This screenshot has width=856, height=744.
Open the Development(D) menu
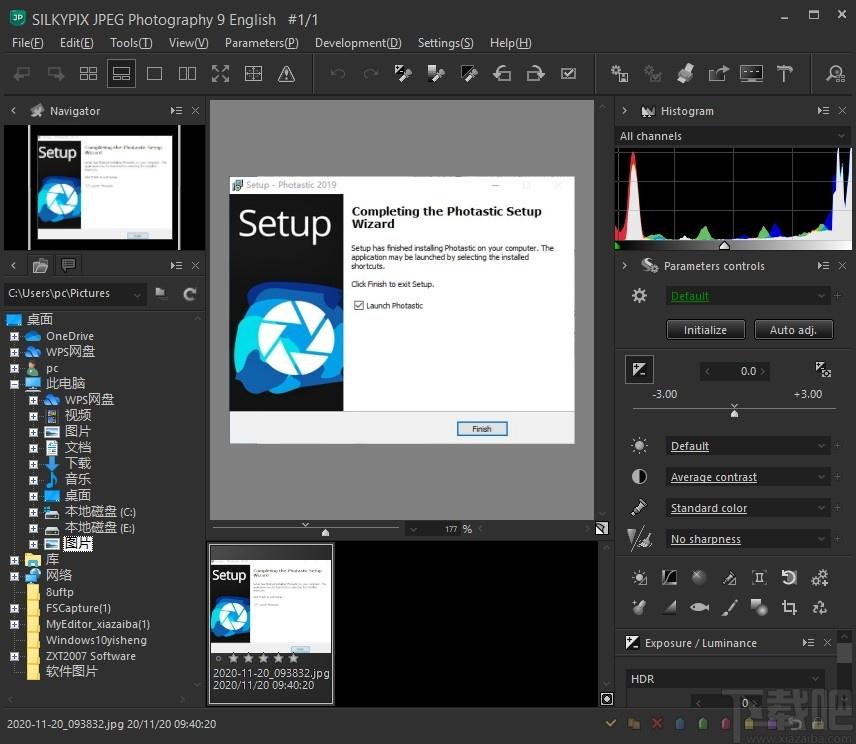coord(358,43)
